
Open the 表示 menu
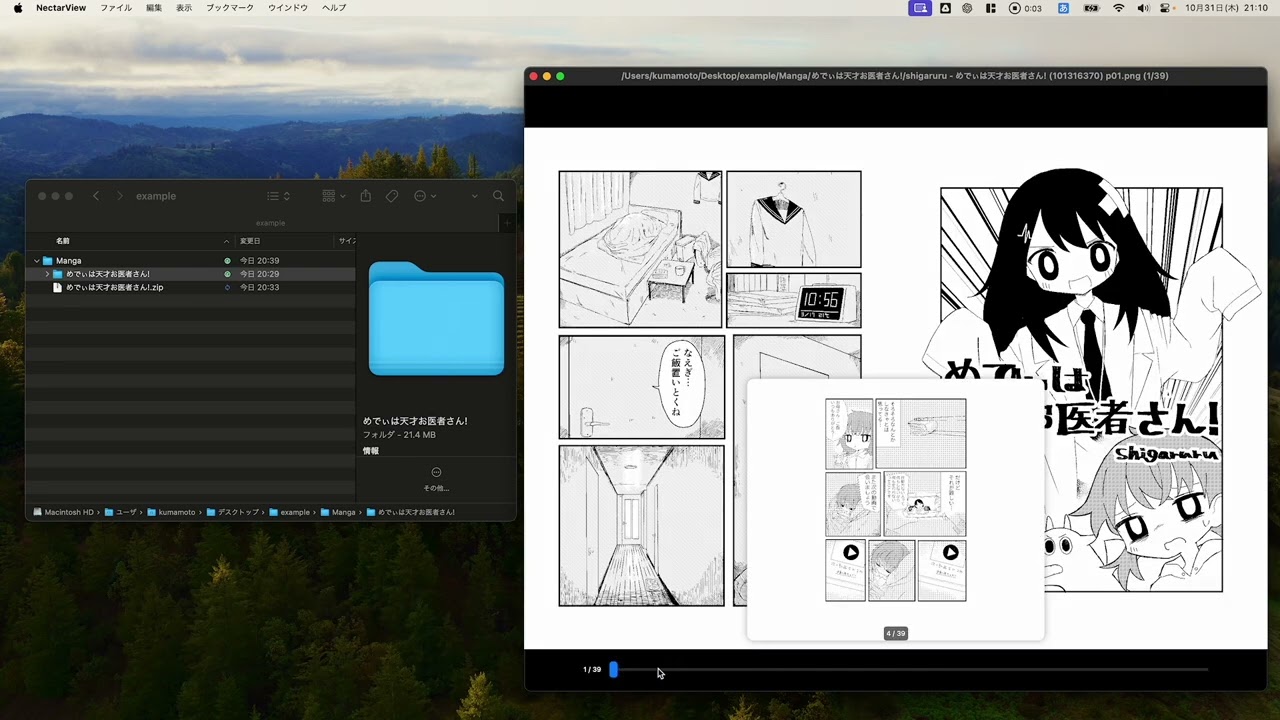click(x=184, y=8)
